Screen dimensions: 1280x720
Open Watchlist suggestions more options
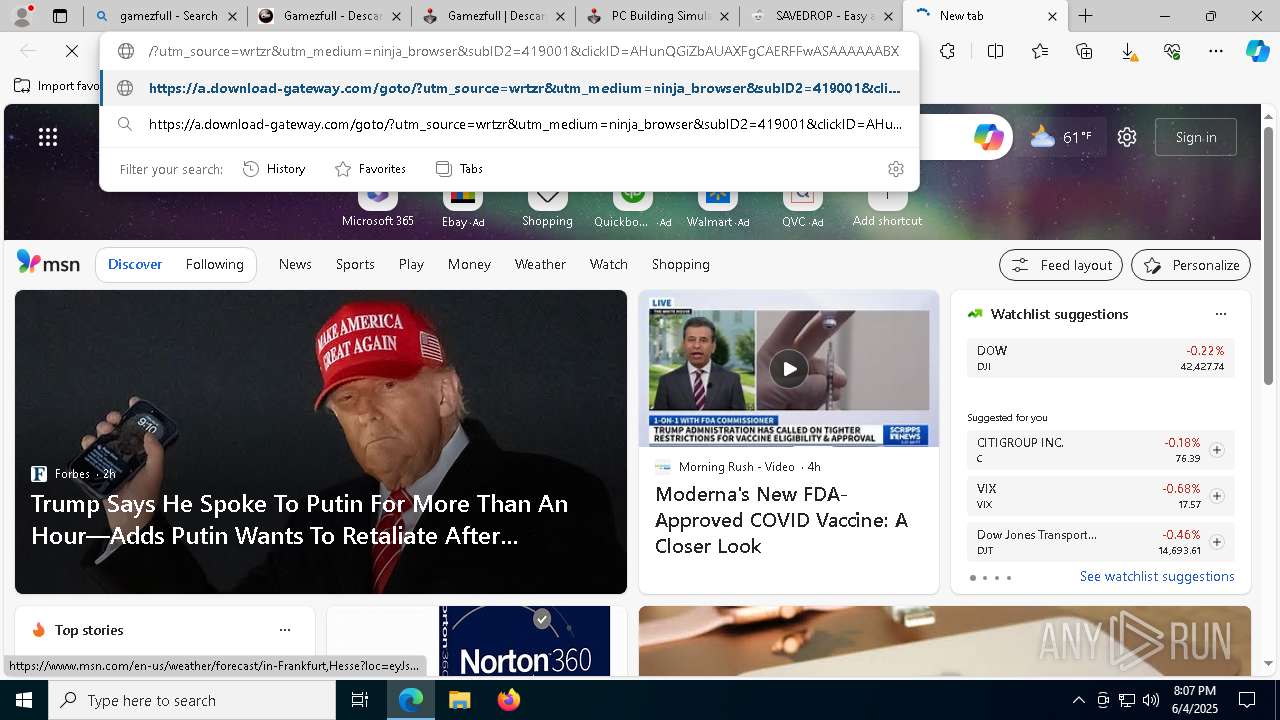[x=1220, y=314]
